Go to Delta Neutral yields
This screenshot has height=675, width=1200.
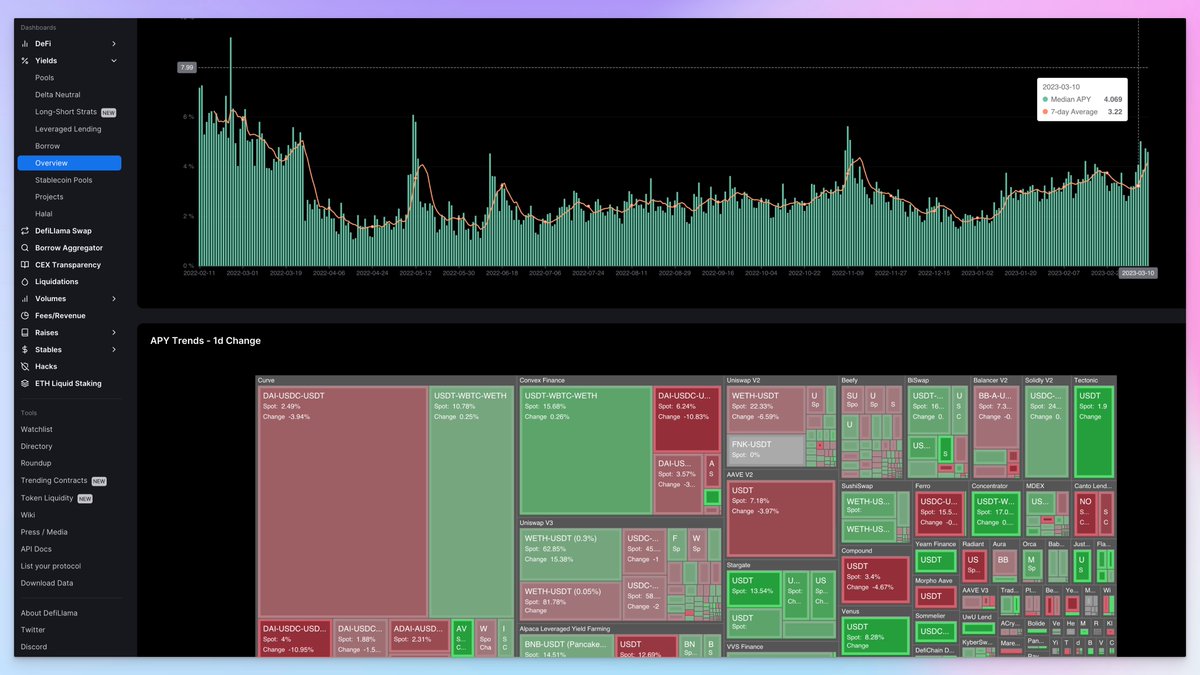point(58,95)
